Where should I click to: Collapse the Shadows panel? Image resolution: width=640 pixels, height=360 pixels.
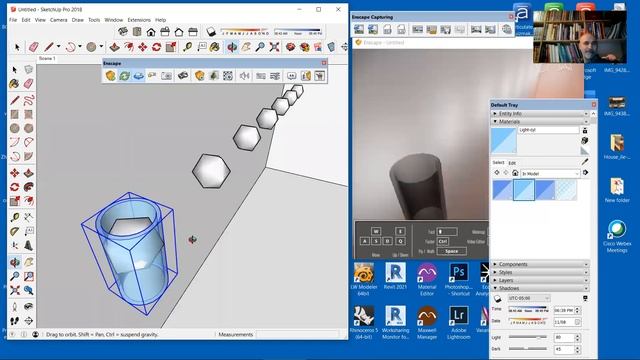pos(540,288)
